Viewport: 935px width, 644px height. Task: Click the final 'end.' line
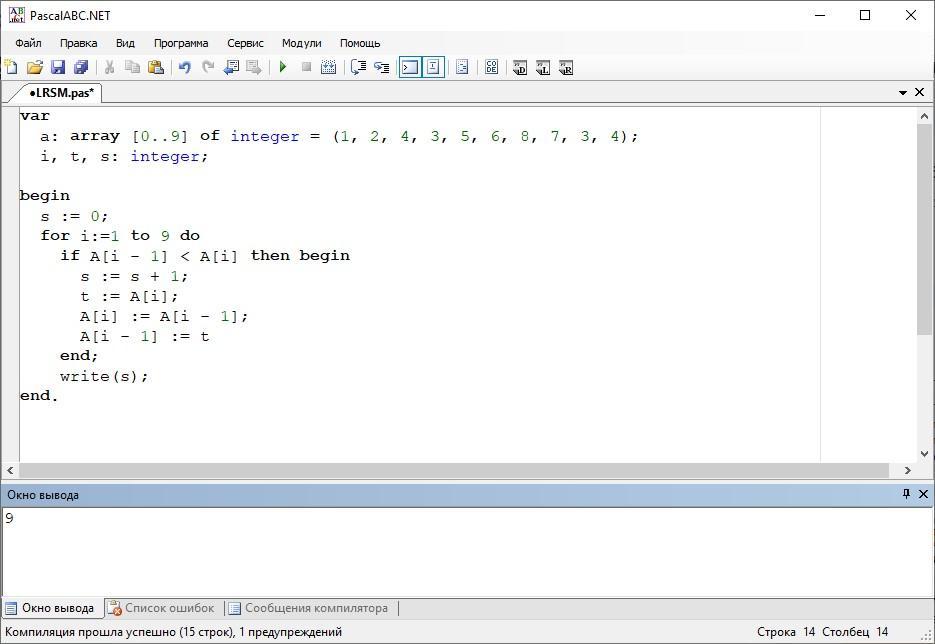point(39,396)
